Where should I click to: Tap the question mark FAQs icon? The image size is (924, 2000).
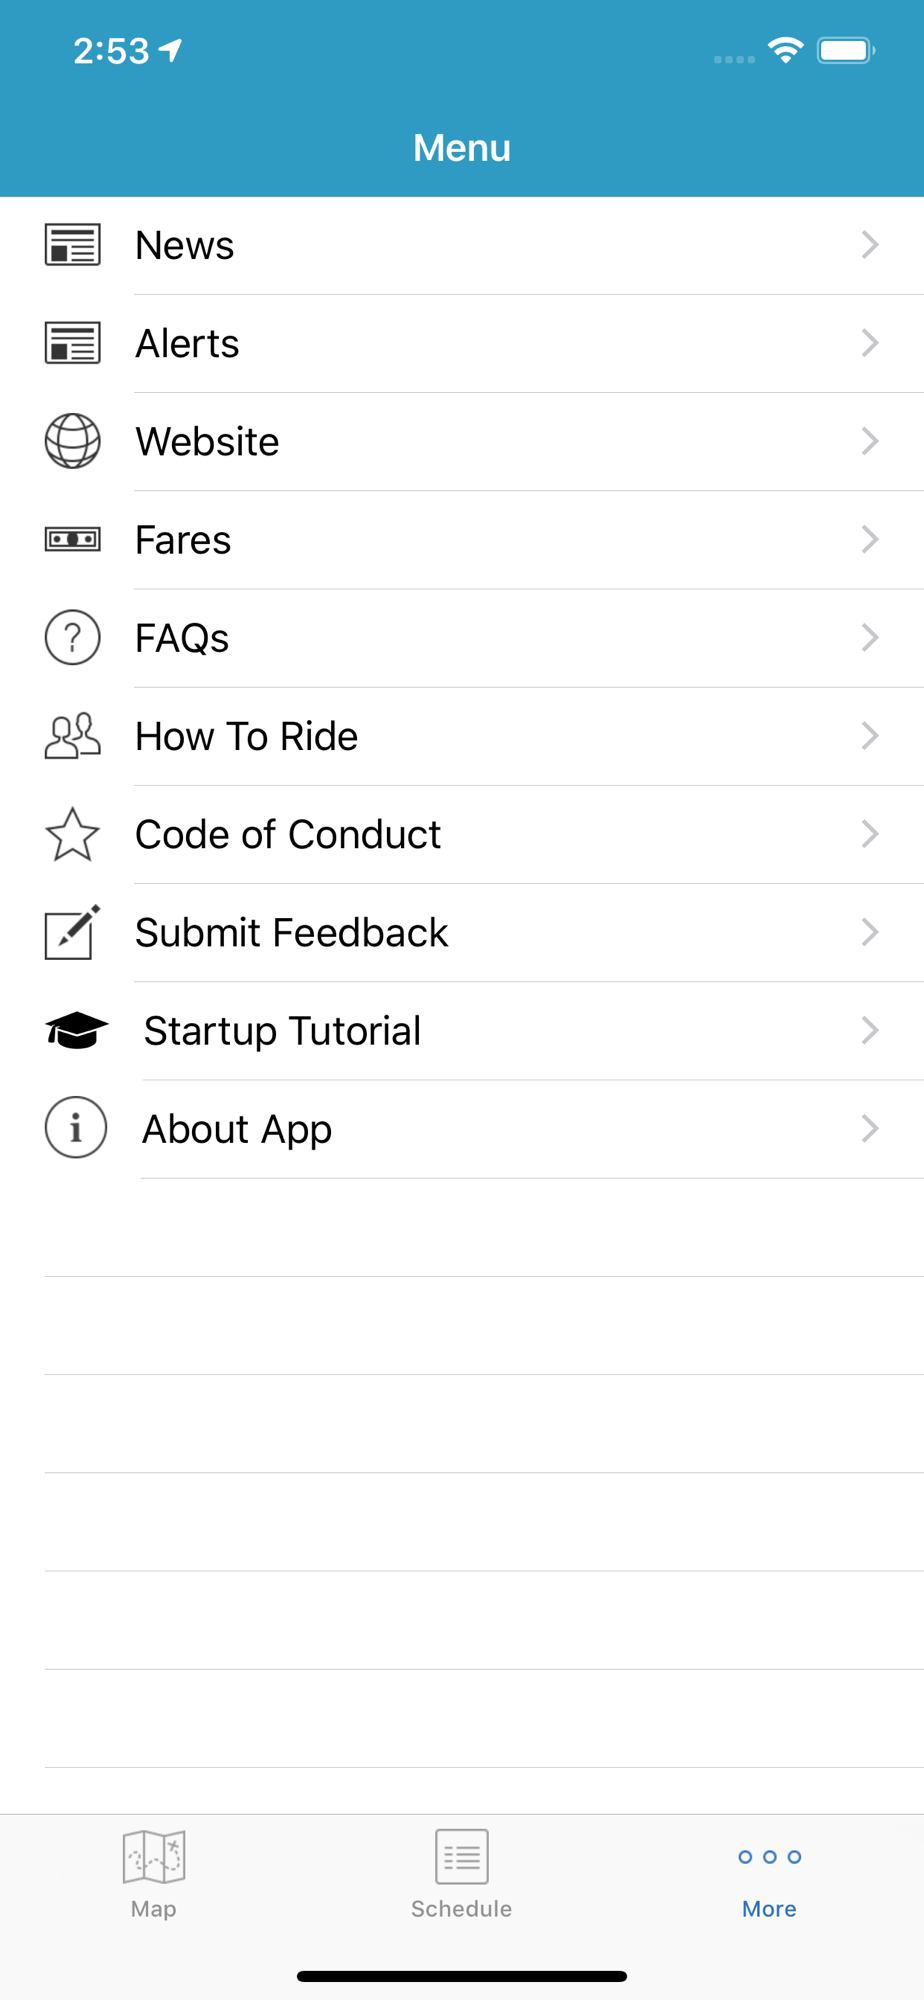72,638
